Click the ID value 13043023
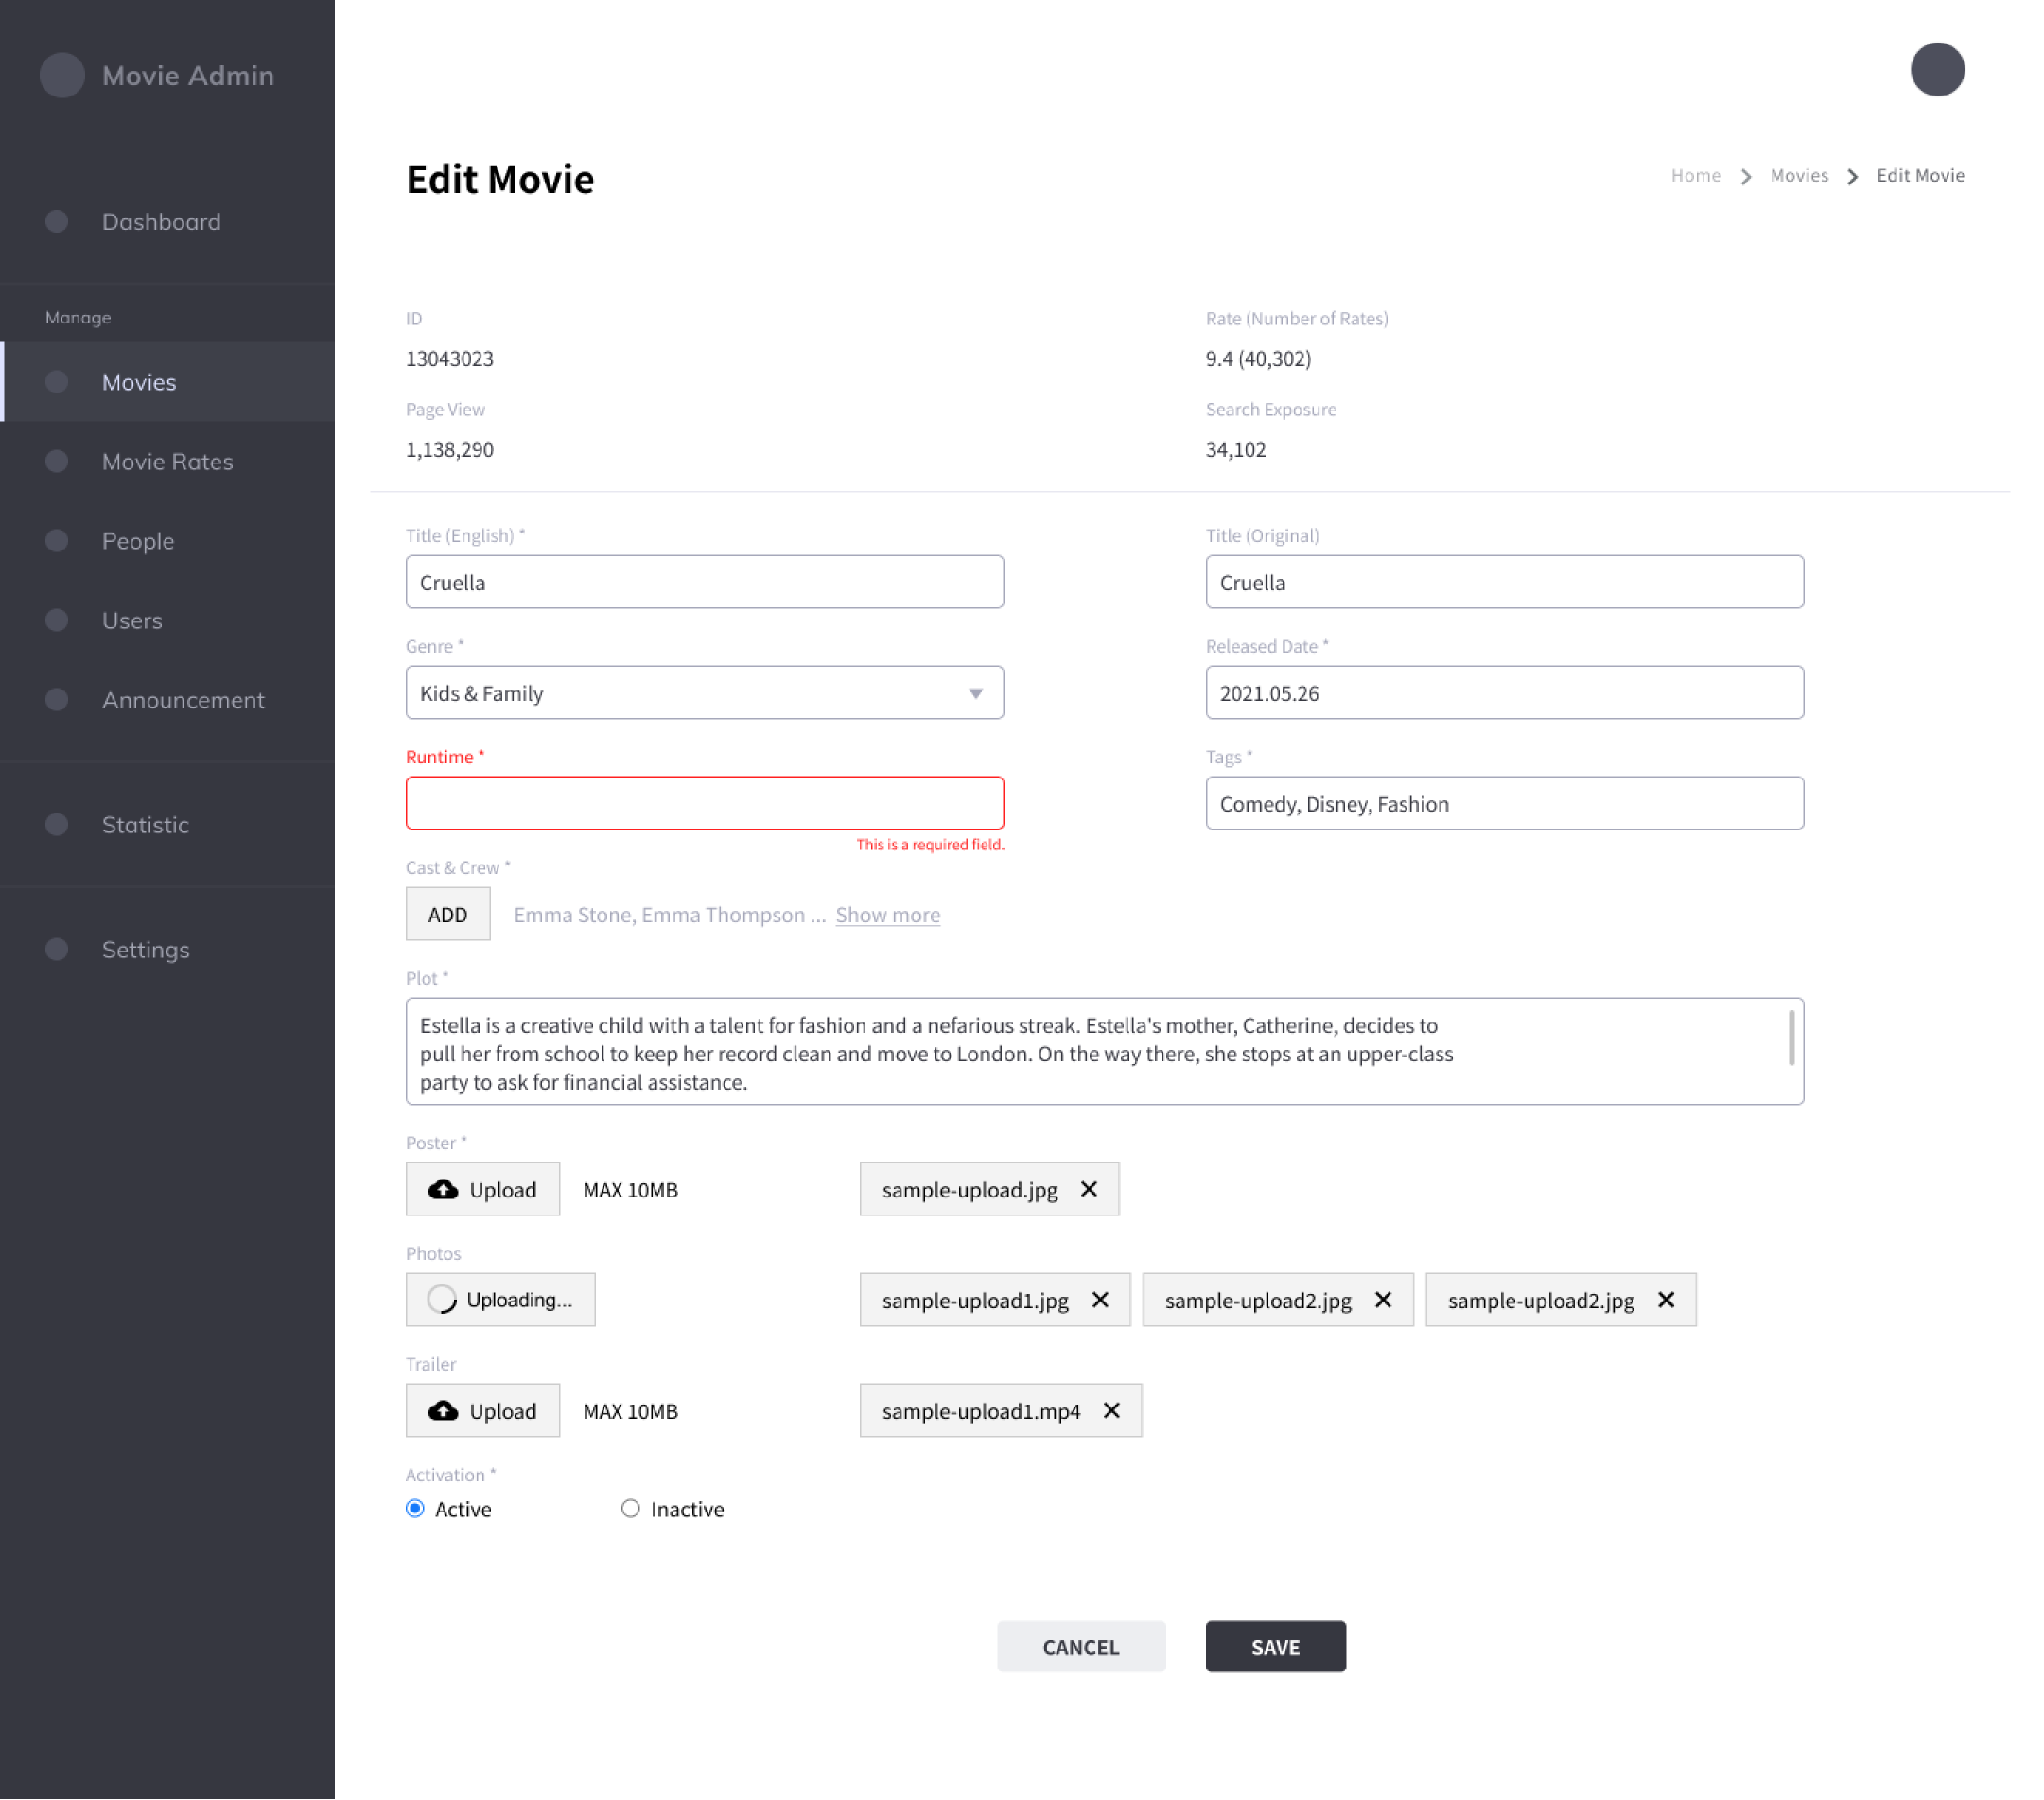Viewport: 2044px width, 1800px height. [450, 358]
